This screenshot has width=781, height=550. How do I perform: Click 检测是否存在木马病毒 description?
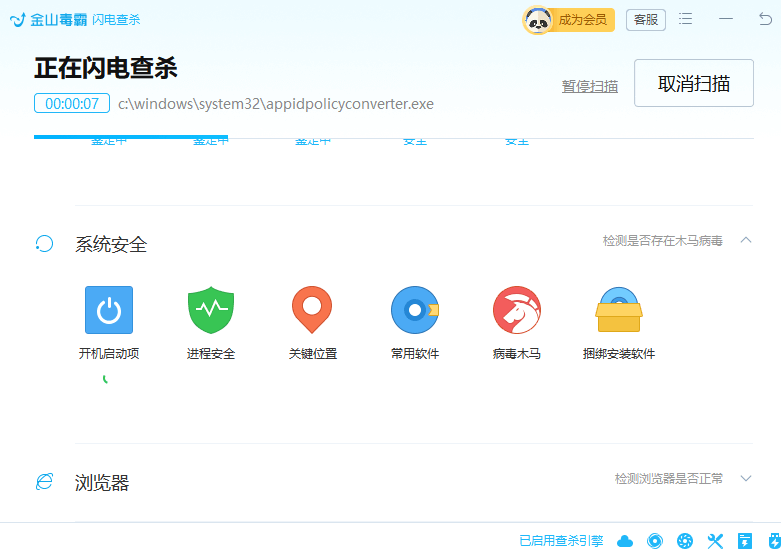[662, 241]
